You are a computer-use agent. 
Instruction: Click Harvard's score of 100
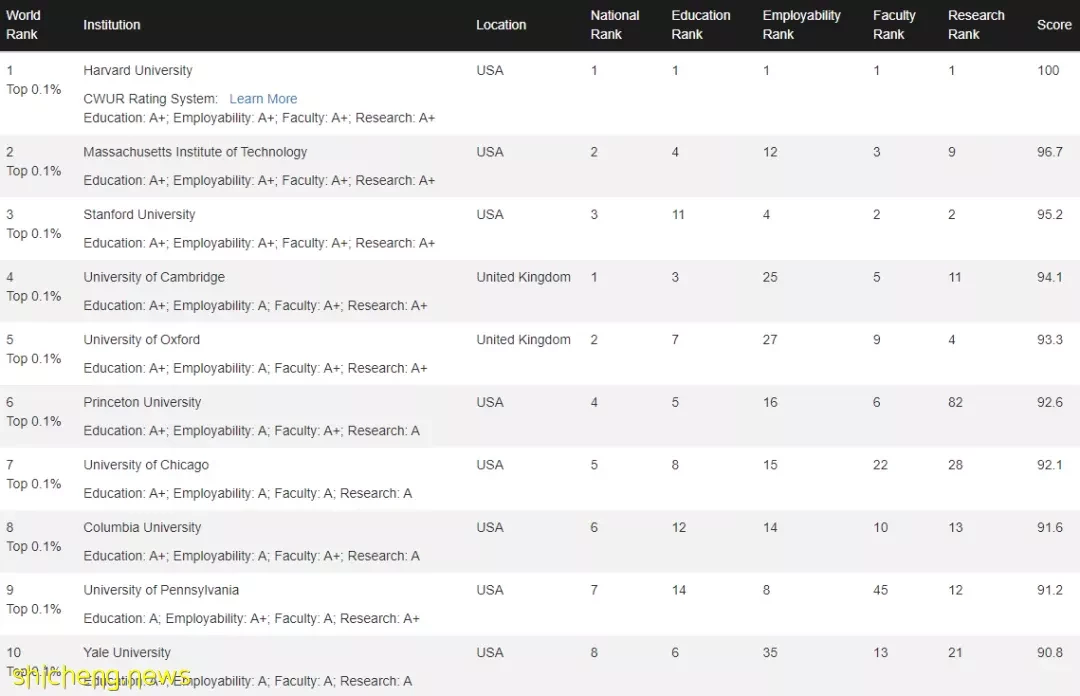pyautogui.click(x=1048, y=70)
